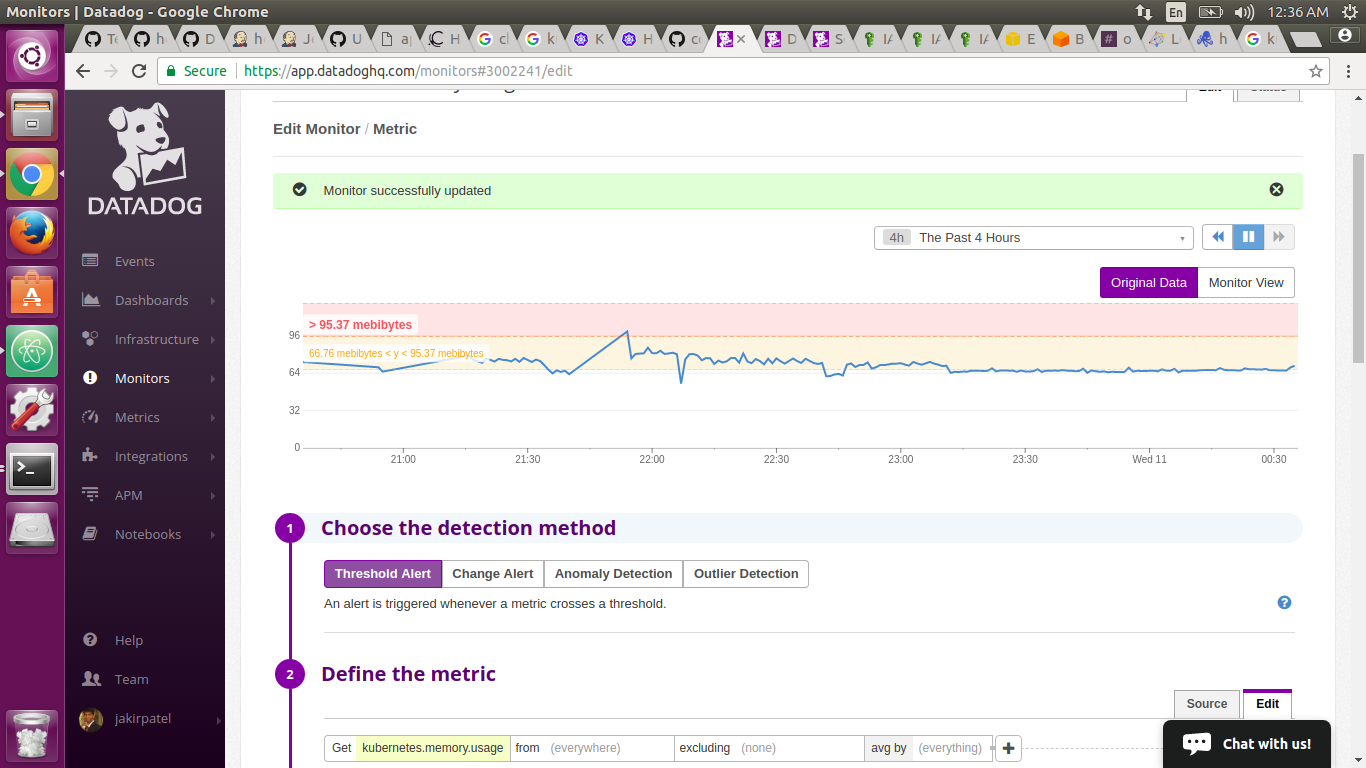Click the 'from (everywhere)' scope field
Viewport: 1366px width, 768px height.
(592, 748)
